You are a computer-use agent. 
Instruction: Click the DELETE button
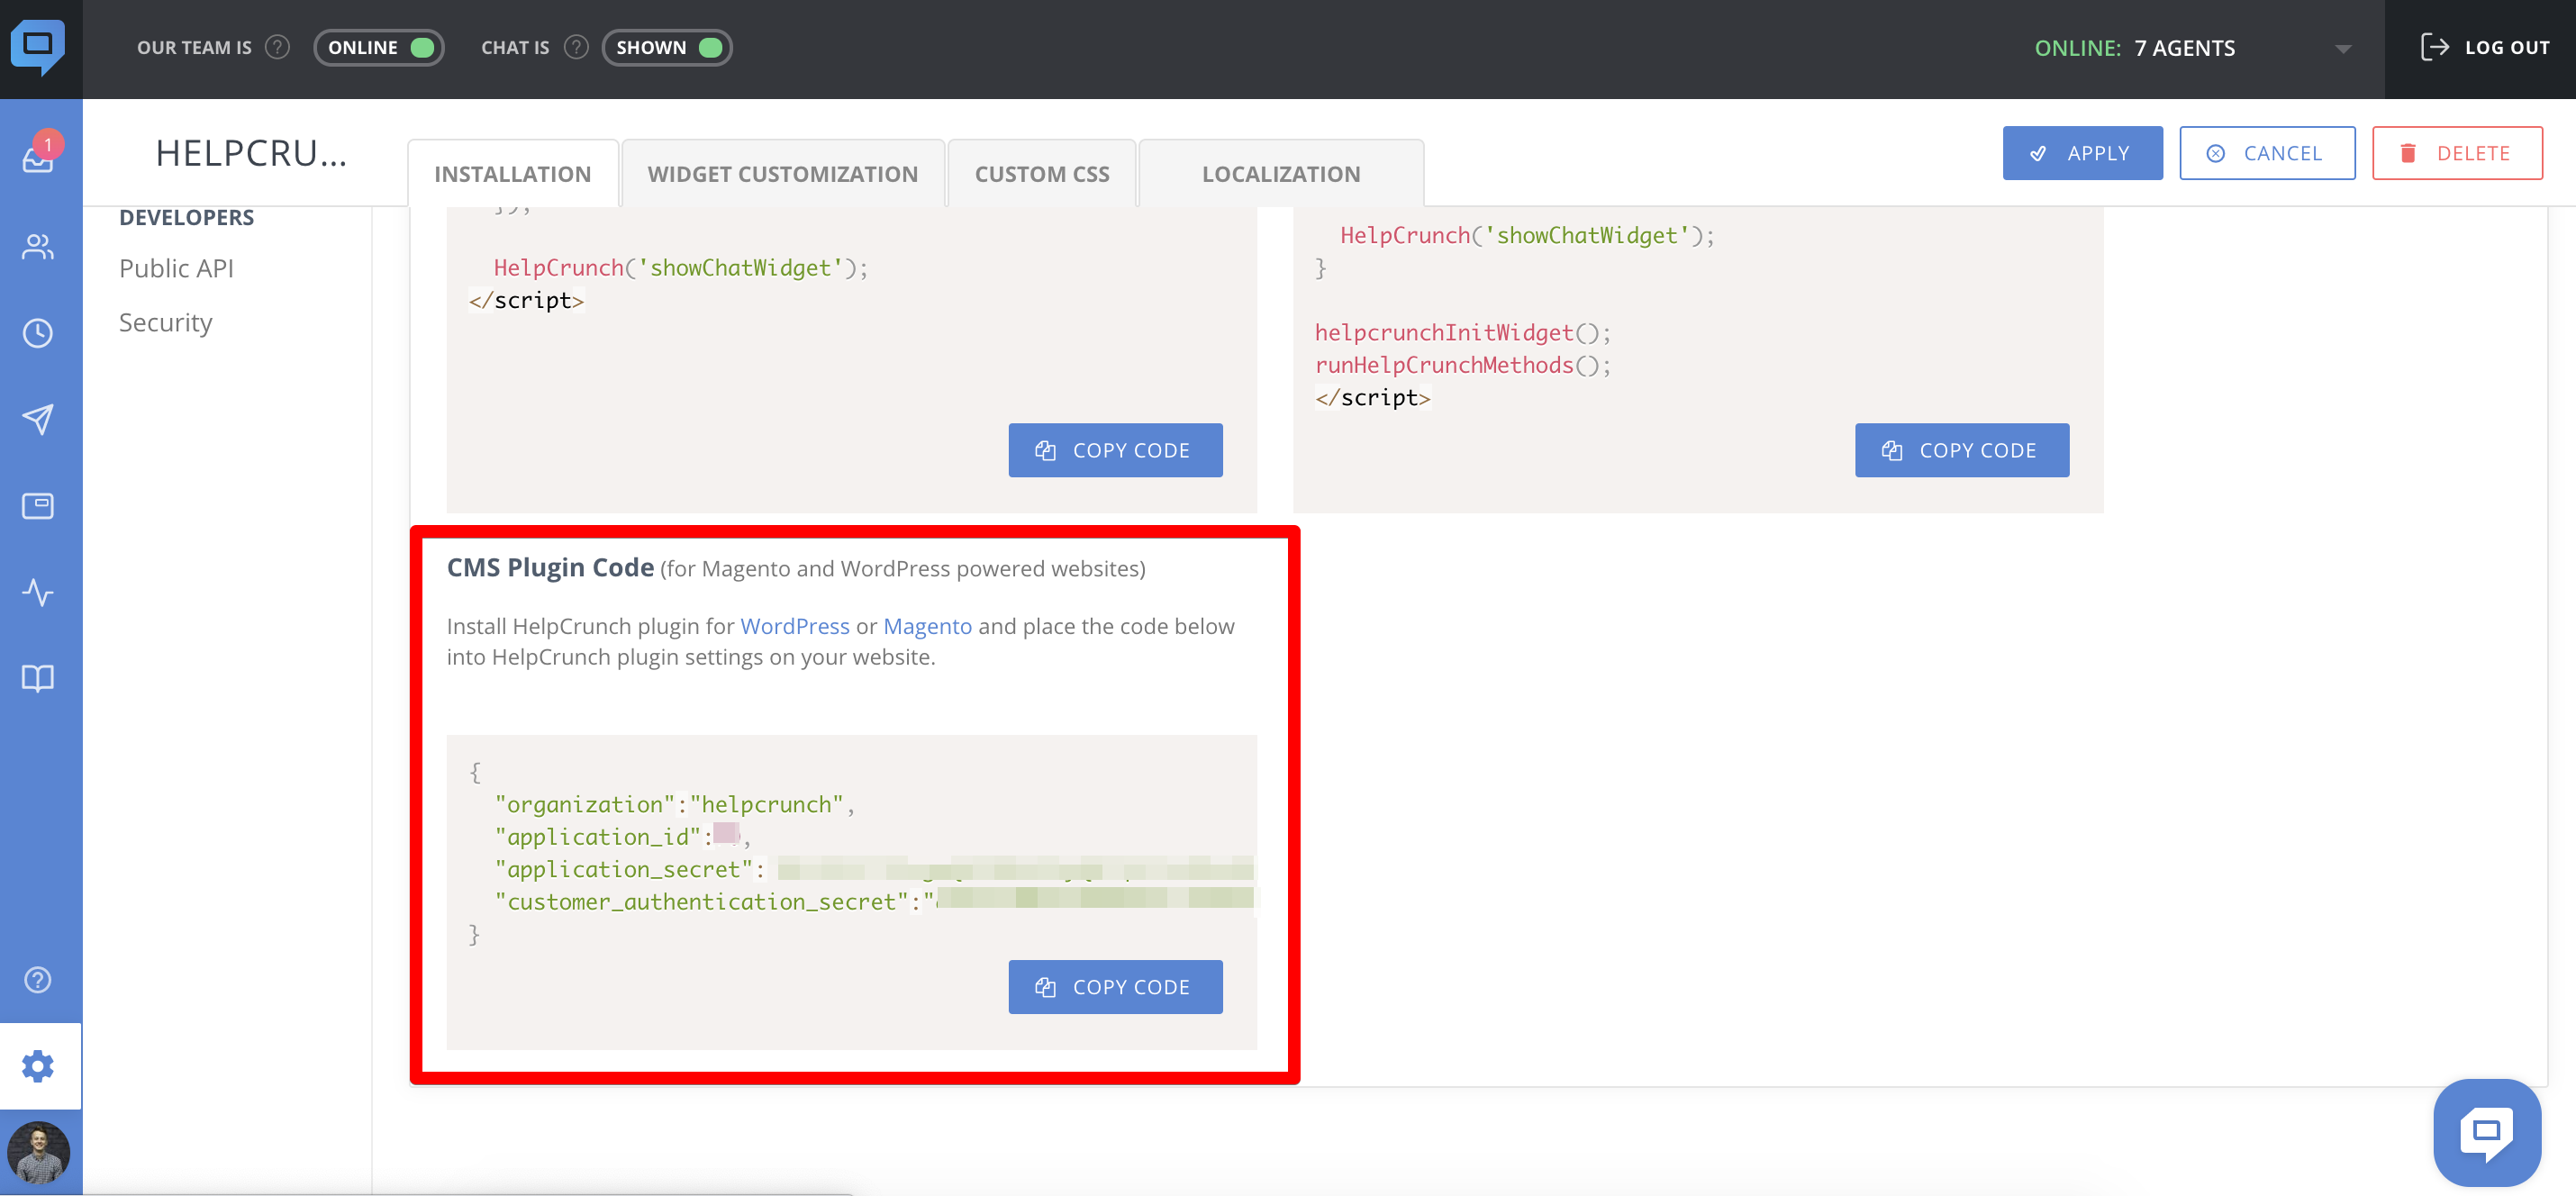coord(2457,153)
